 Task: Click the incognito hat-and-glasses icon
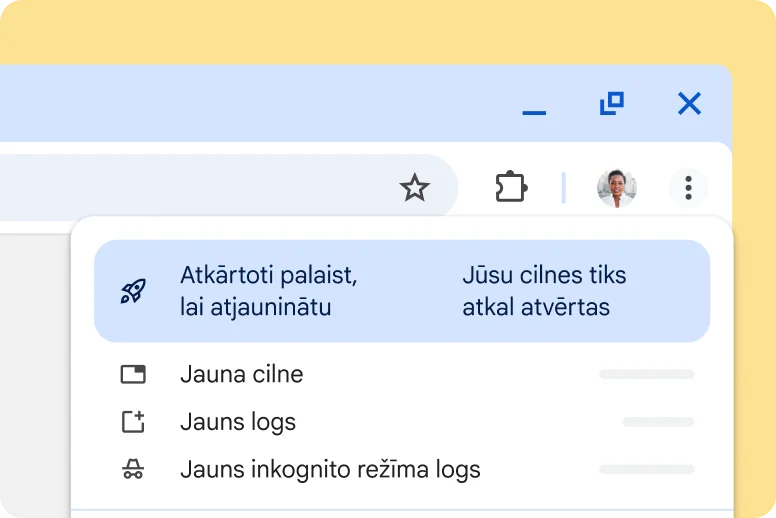click(x=133, y=469)
